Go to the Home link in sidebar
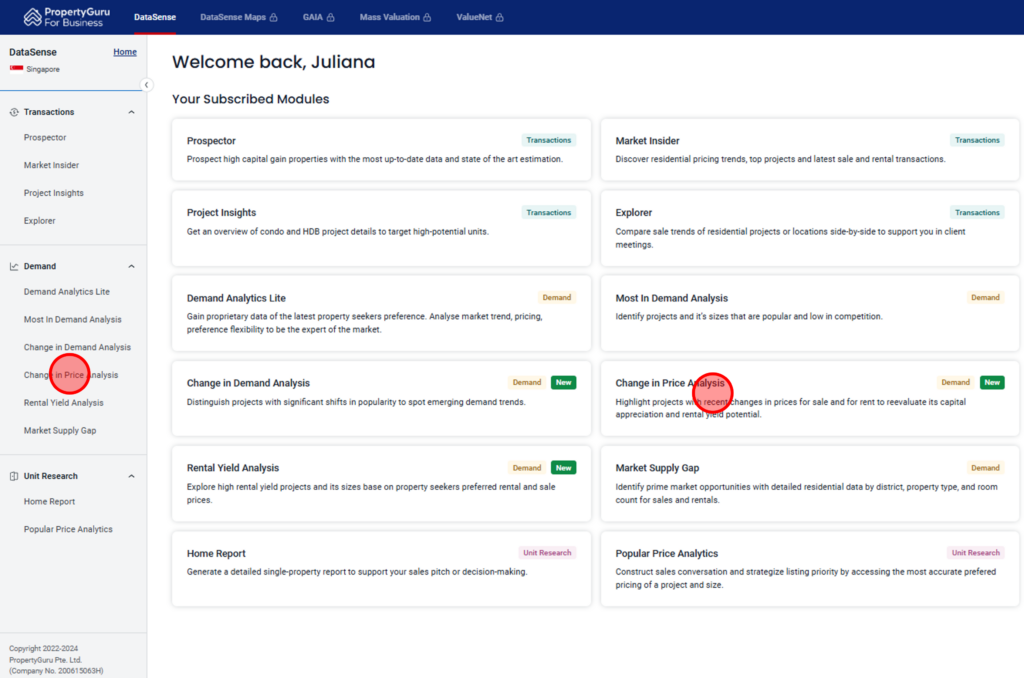 point(125,52)
